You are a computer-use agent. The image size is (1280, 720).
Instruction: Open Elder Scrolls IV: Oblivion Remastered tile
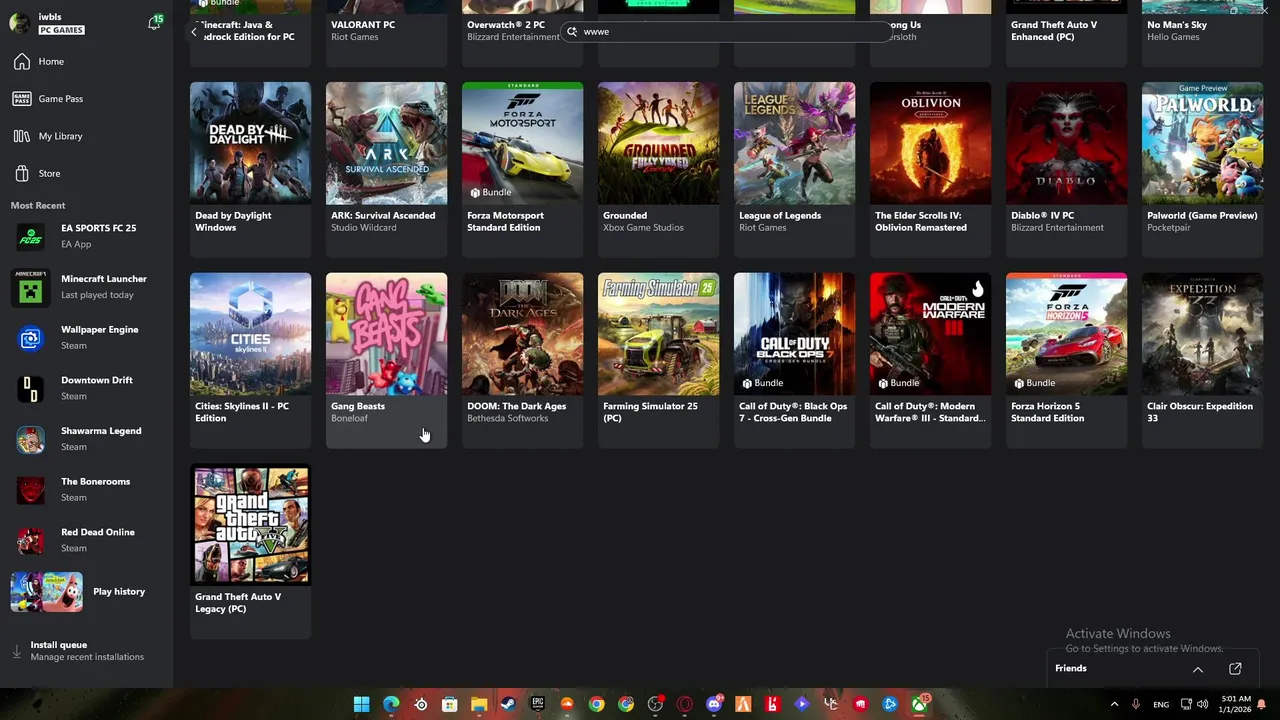(930, 169)
